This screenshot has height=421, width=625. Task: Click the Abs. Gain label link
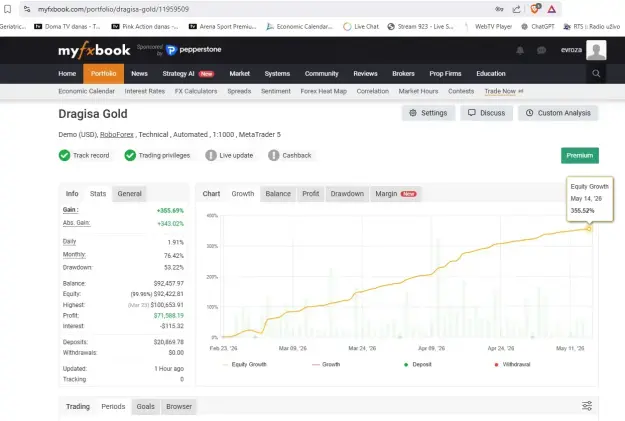click(77, 223)
